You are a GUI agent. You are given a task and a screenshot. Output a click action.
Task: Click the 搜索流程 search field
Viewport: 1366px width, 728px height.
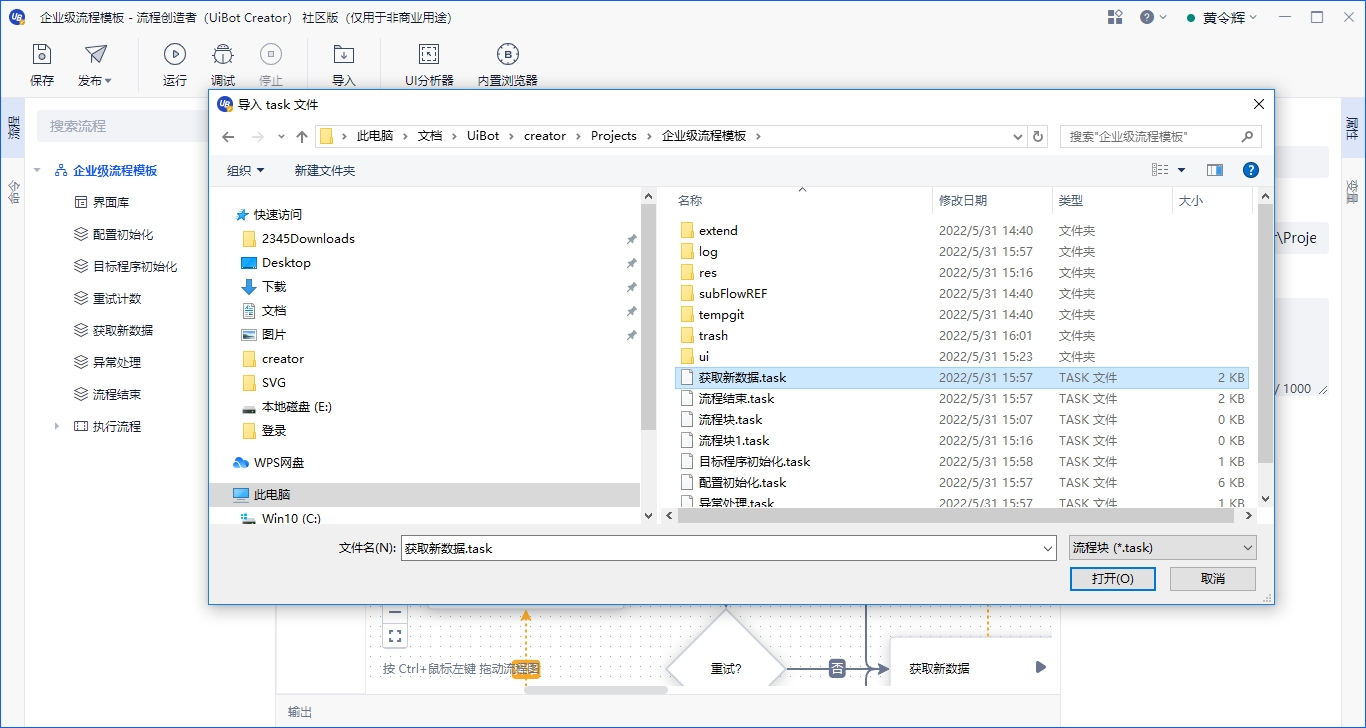pyautogui.click(x=123, y=126)
